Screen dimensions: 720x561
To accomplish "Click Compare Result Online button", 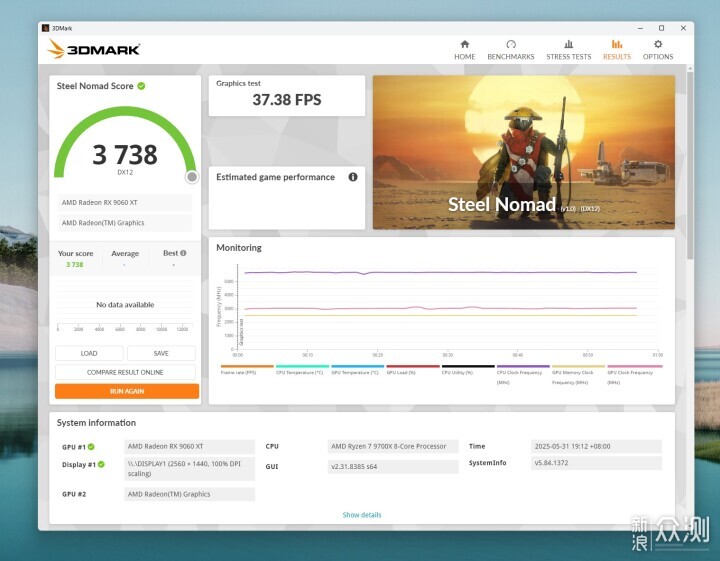I will (125, 372).
